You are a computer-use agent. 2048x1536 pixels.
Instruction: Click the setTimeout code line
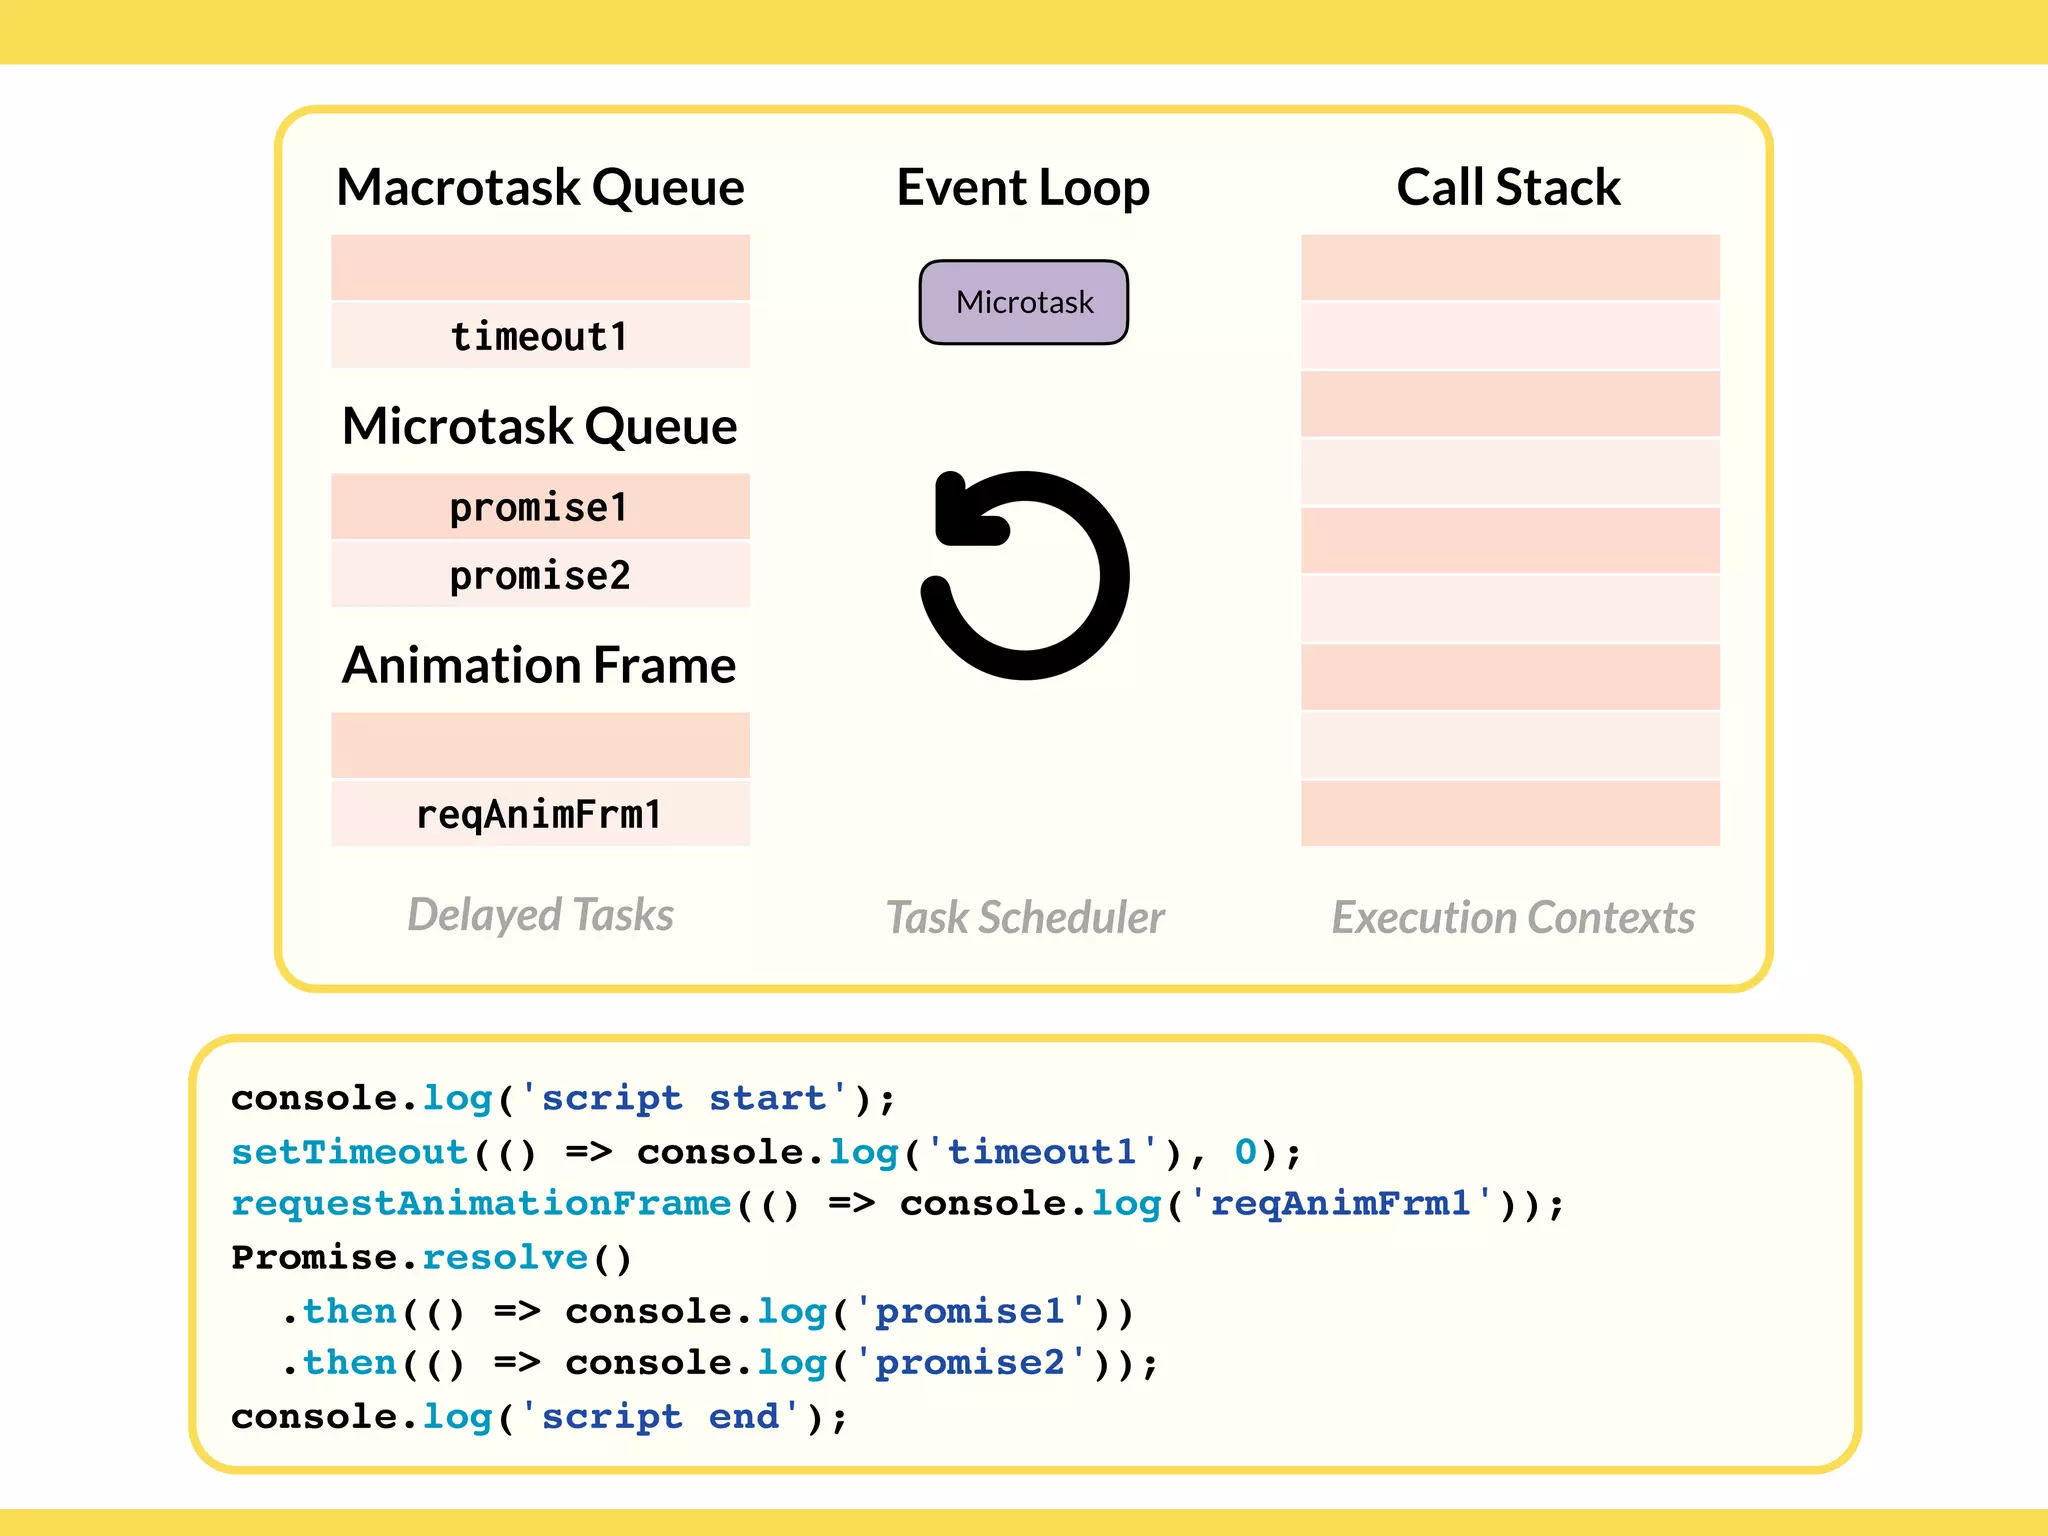(765, 1152)
